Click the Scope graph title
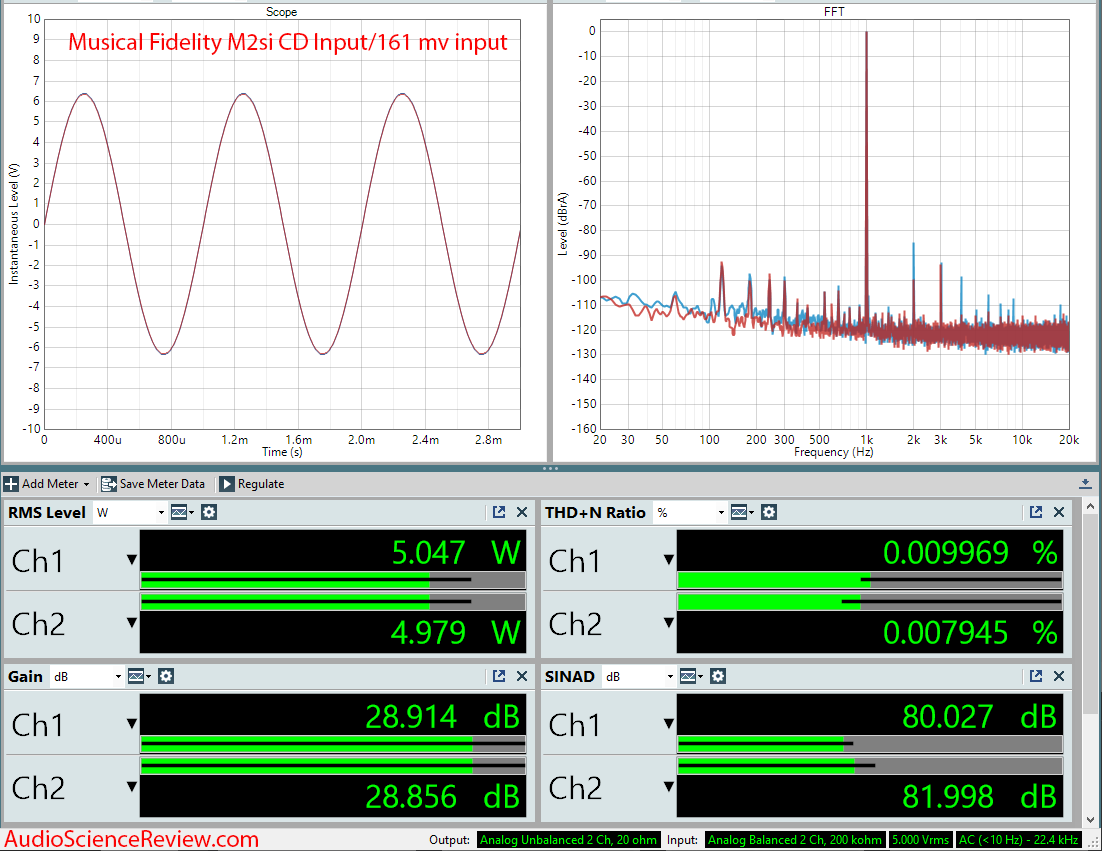The height and width of the screenshot is (851, 1102). pyautogui.click(x=281, y=12)
